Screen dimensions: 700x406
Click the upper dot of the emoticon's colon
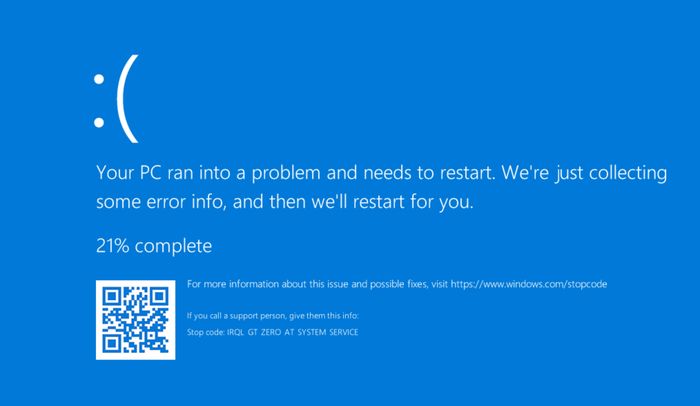point(99,79)
